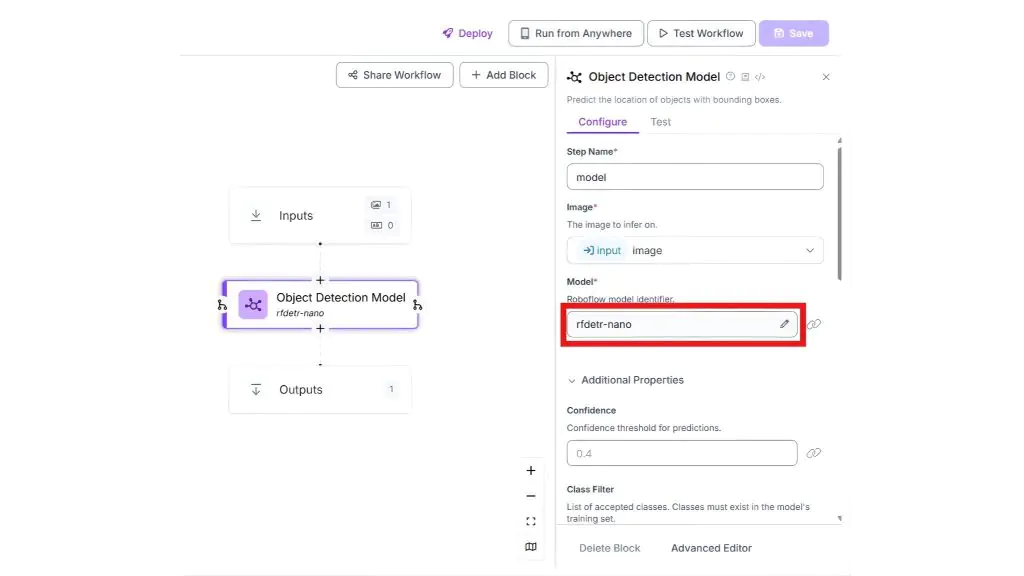Click the link icon beside Confidence field
The height and width of the screenshot is (576, 1024).
814,453
